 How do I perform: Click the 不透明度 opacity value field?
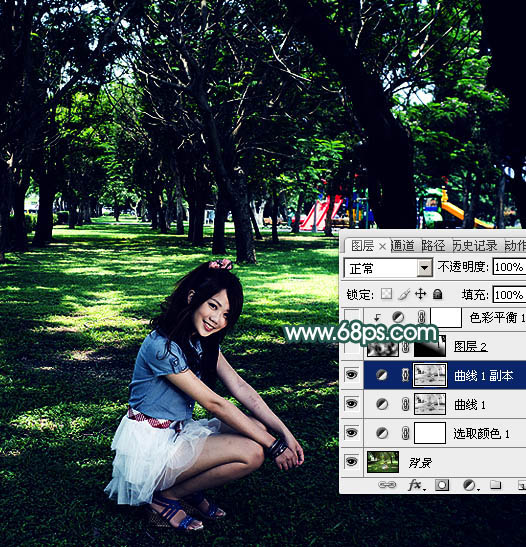(x=509, y=267)
